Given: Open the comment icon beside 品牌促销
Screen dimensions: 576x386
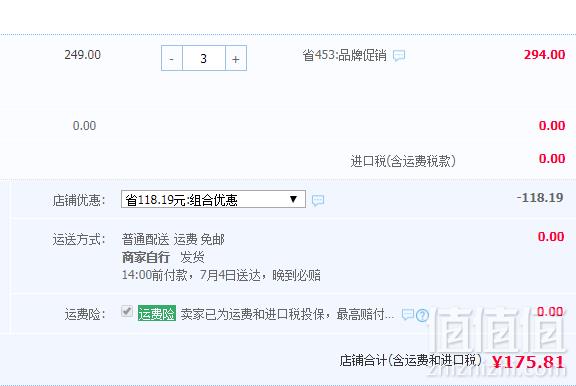Looking at the screenshot, I should tap(399, 55).
